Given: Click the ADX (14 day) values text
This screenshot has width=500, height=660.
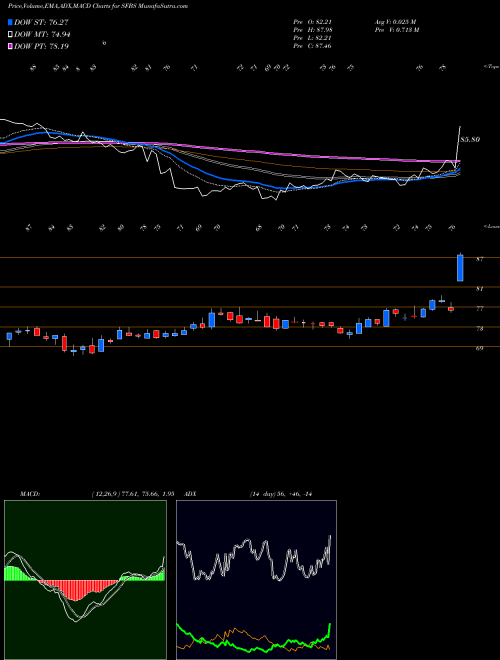Looking at the screenshot, I should [281, 494].
